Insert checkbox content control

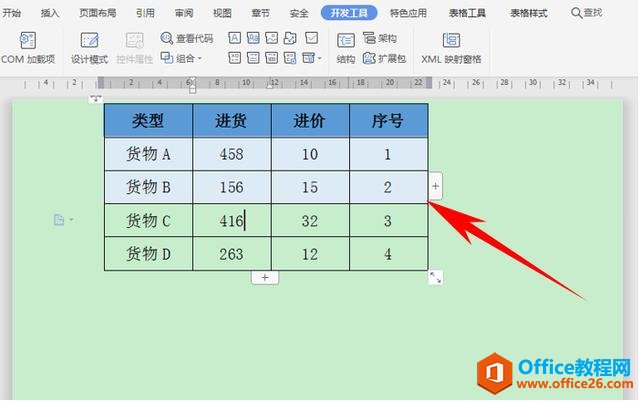pyautogui.click(x=311, y=38)
